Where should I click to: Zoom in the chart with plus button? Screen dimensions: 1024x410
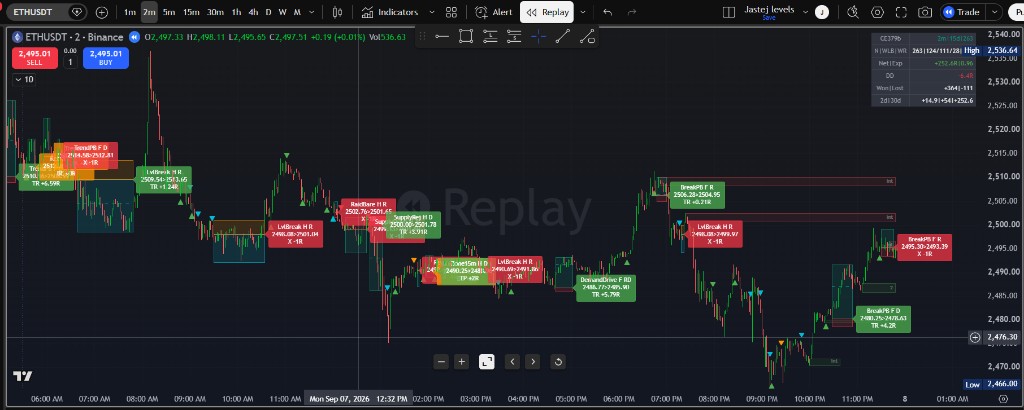point(462,362)
